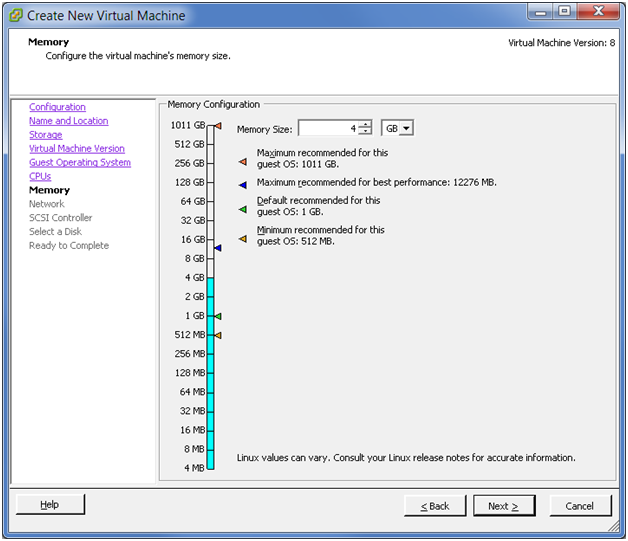Click the 64 MB scale label
Image resolution: width=628 pixels, height=541 pixels.
click(x=192, y=392)
